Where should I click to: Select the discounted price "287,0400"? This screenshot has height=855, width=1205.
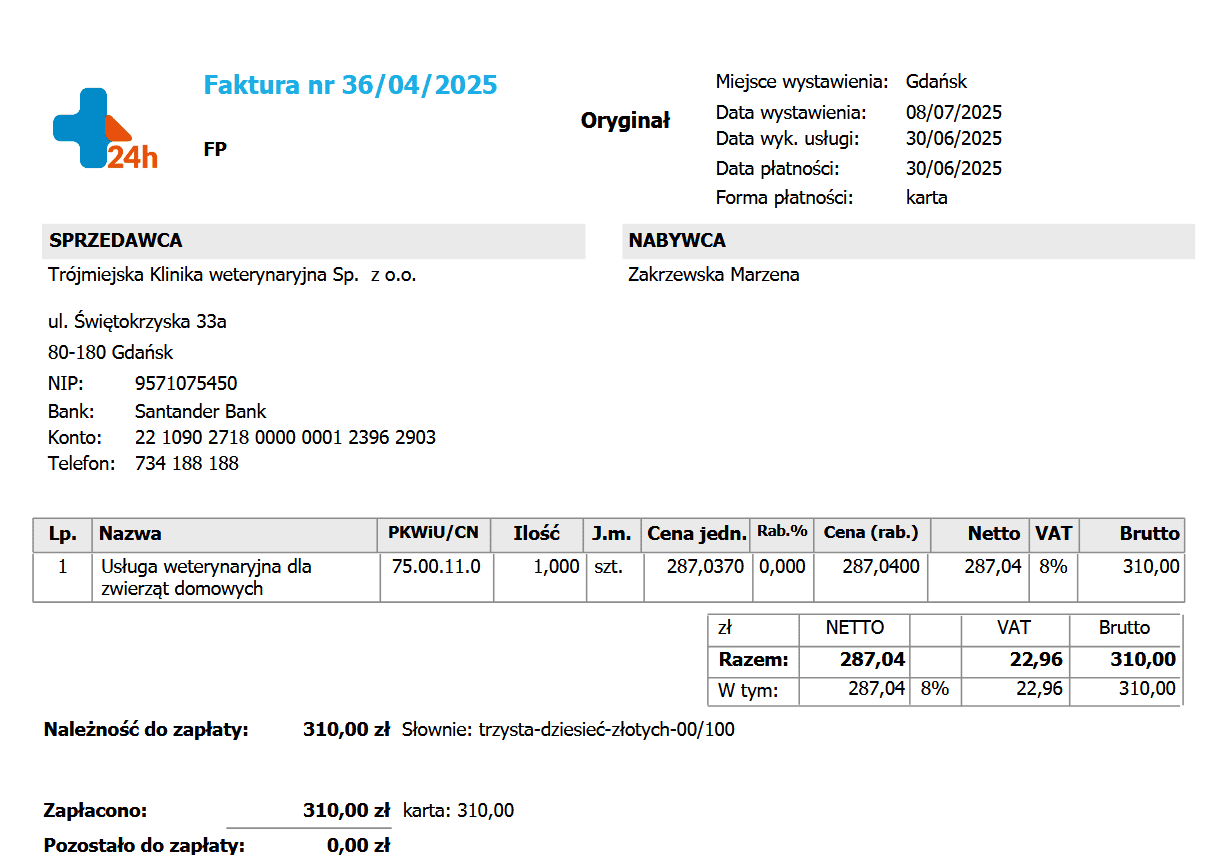click(x=881, y=566)
